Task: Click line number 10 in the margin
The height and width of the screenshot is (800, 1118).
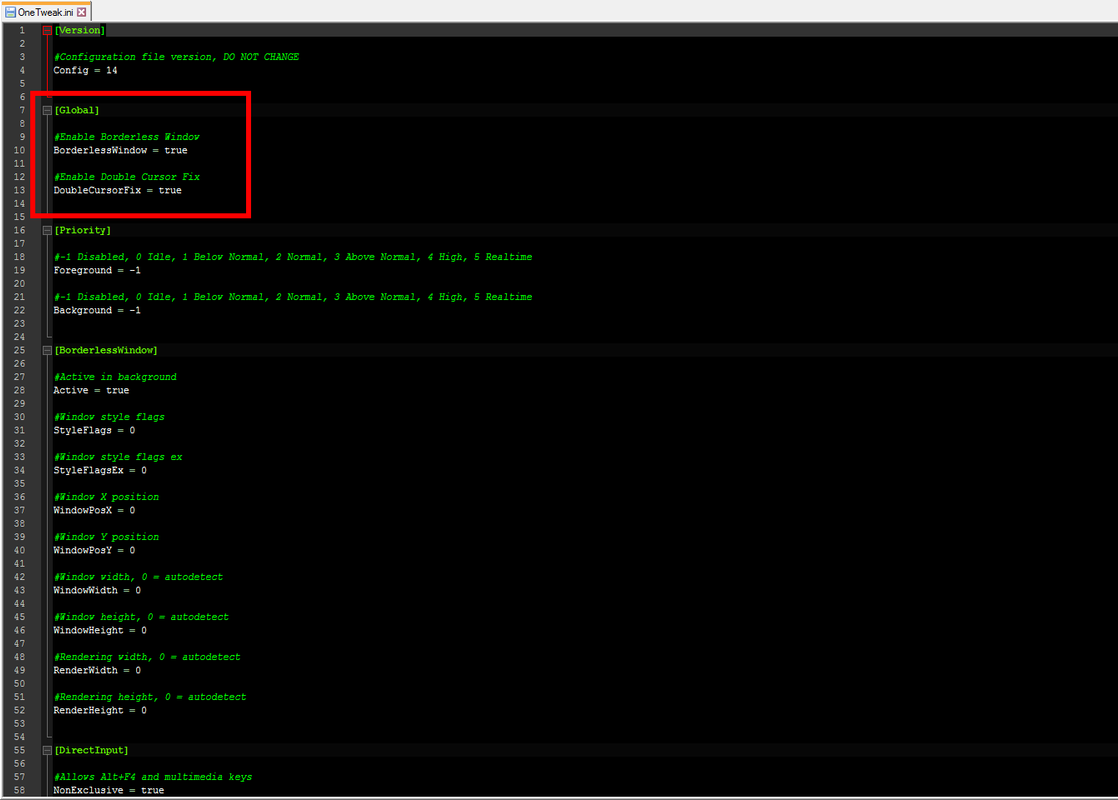Action: pyautogui.click(x=19, y=150)
